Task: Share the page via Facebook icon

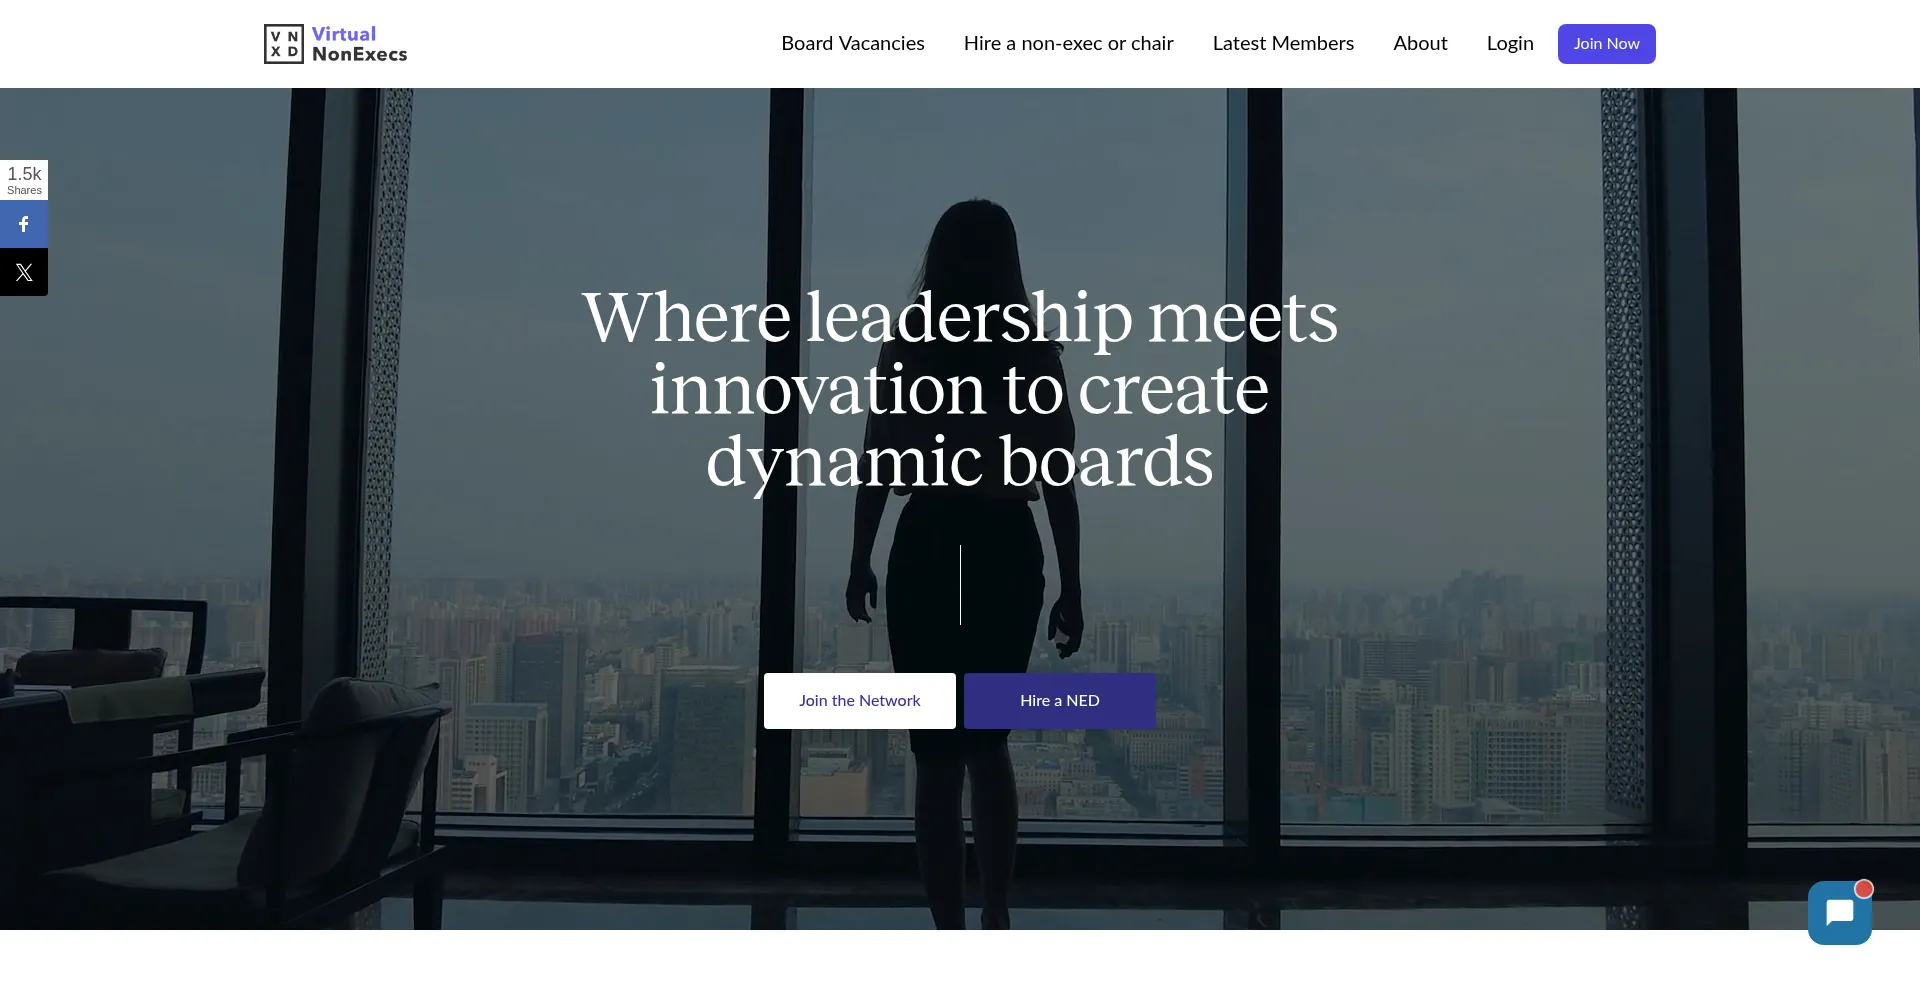Action: [24, 224]
